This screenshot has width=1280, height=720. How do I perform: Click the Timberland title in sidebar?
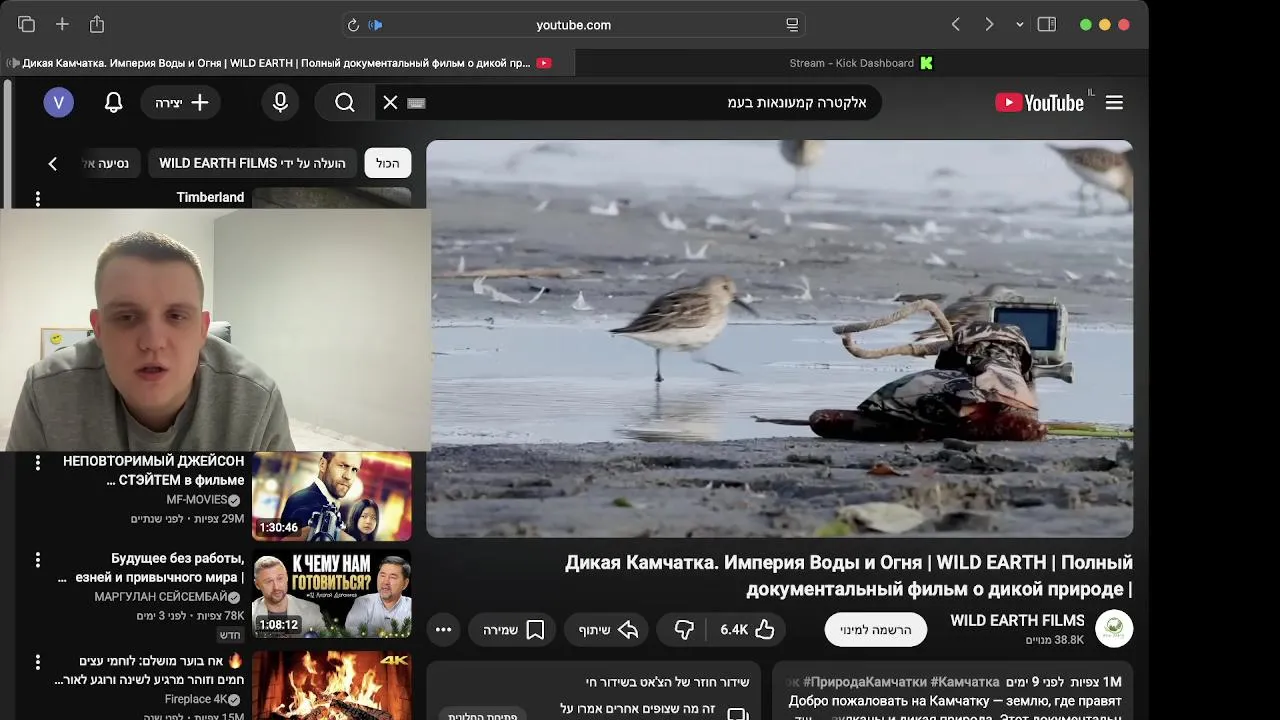[x=210, y=197]
